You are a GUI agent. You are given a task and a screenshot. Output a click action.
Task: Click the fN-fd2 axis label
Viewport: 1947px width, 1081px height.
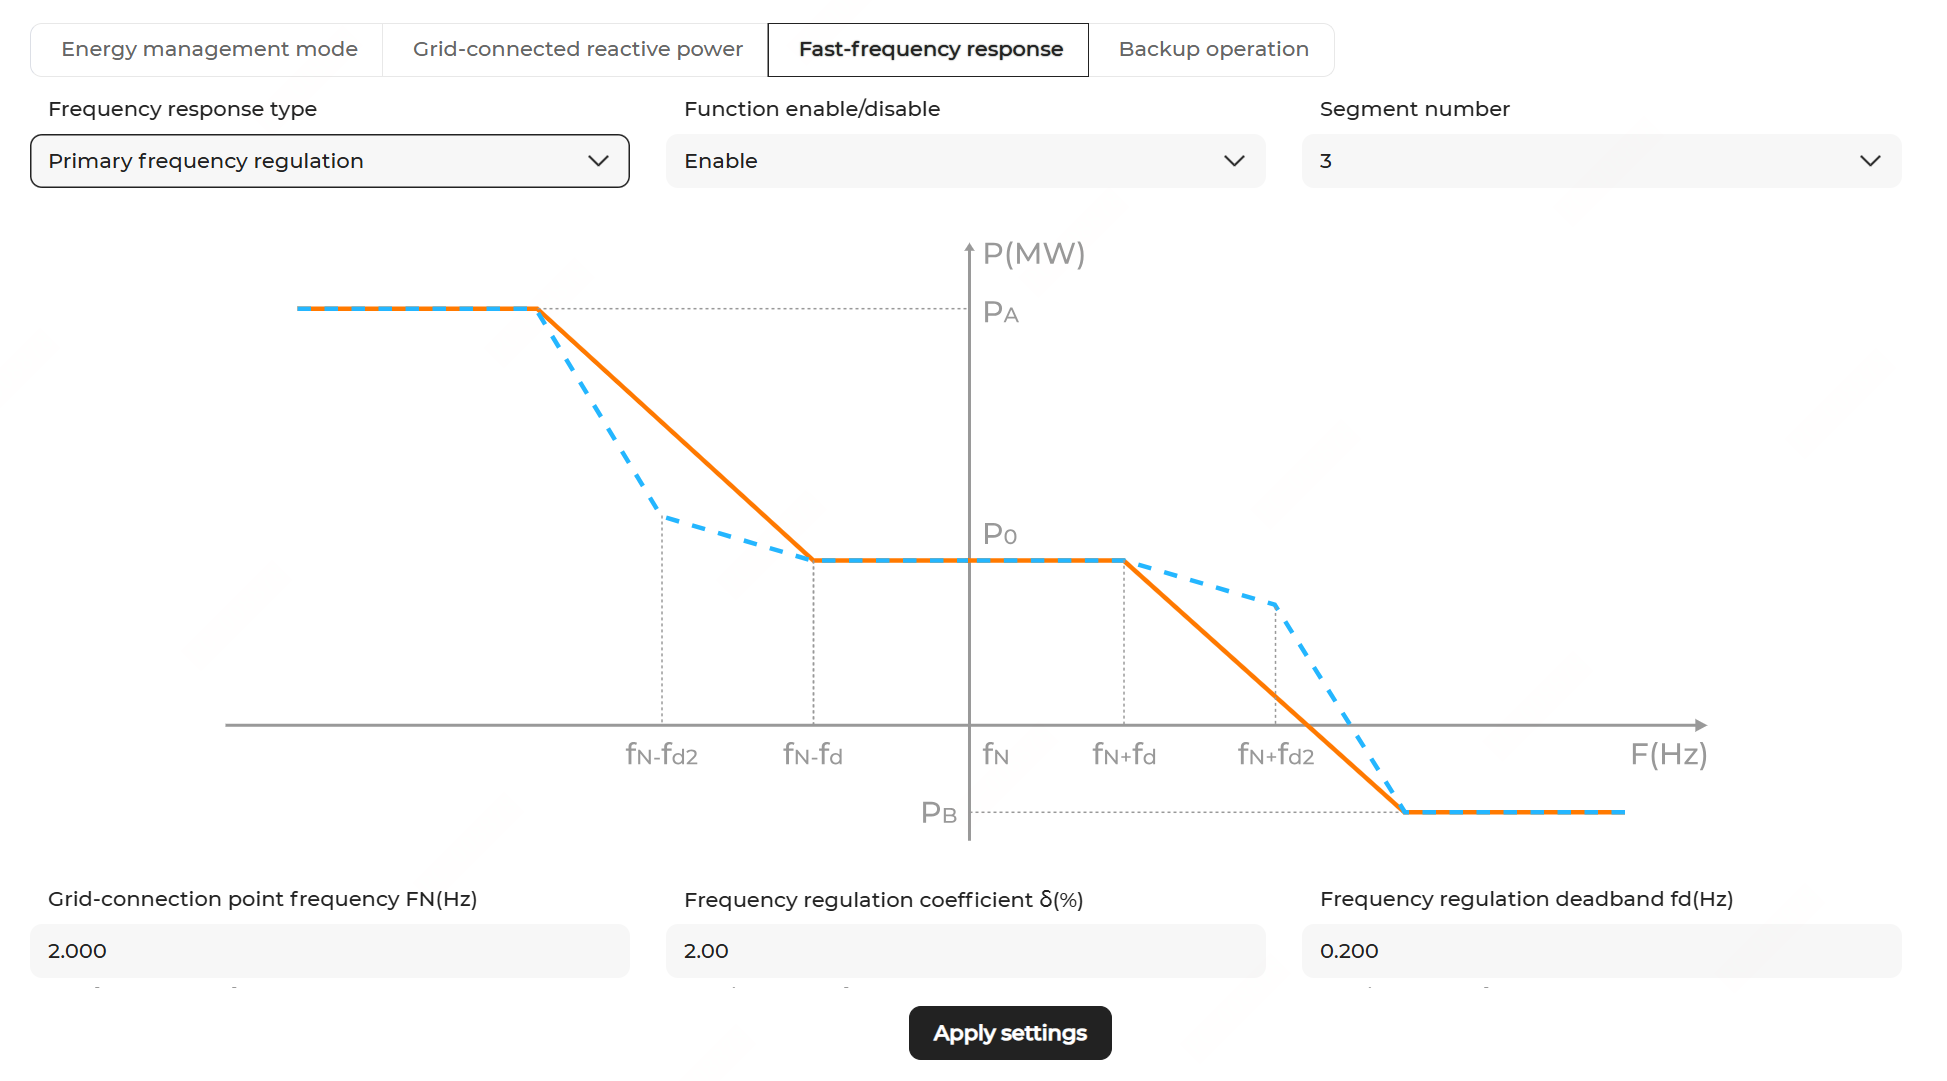coord(661,754)
